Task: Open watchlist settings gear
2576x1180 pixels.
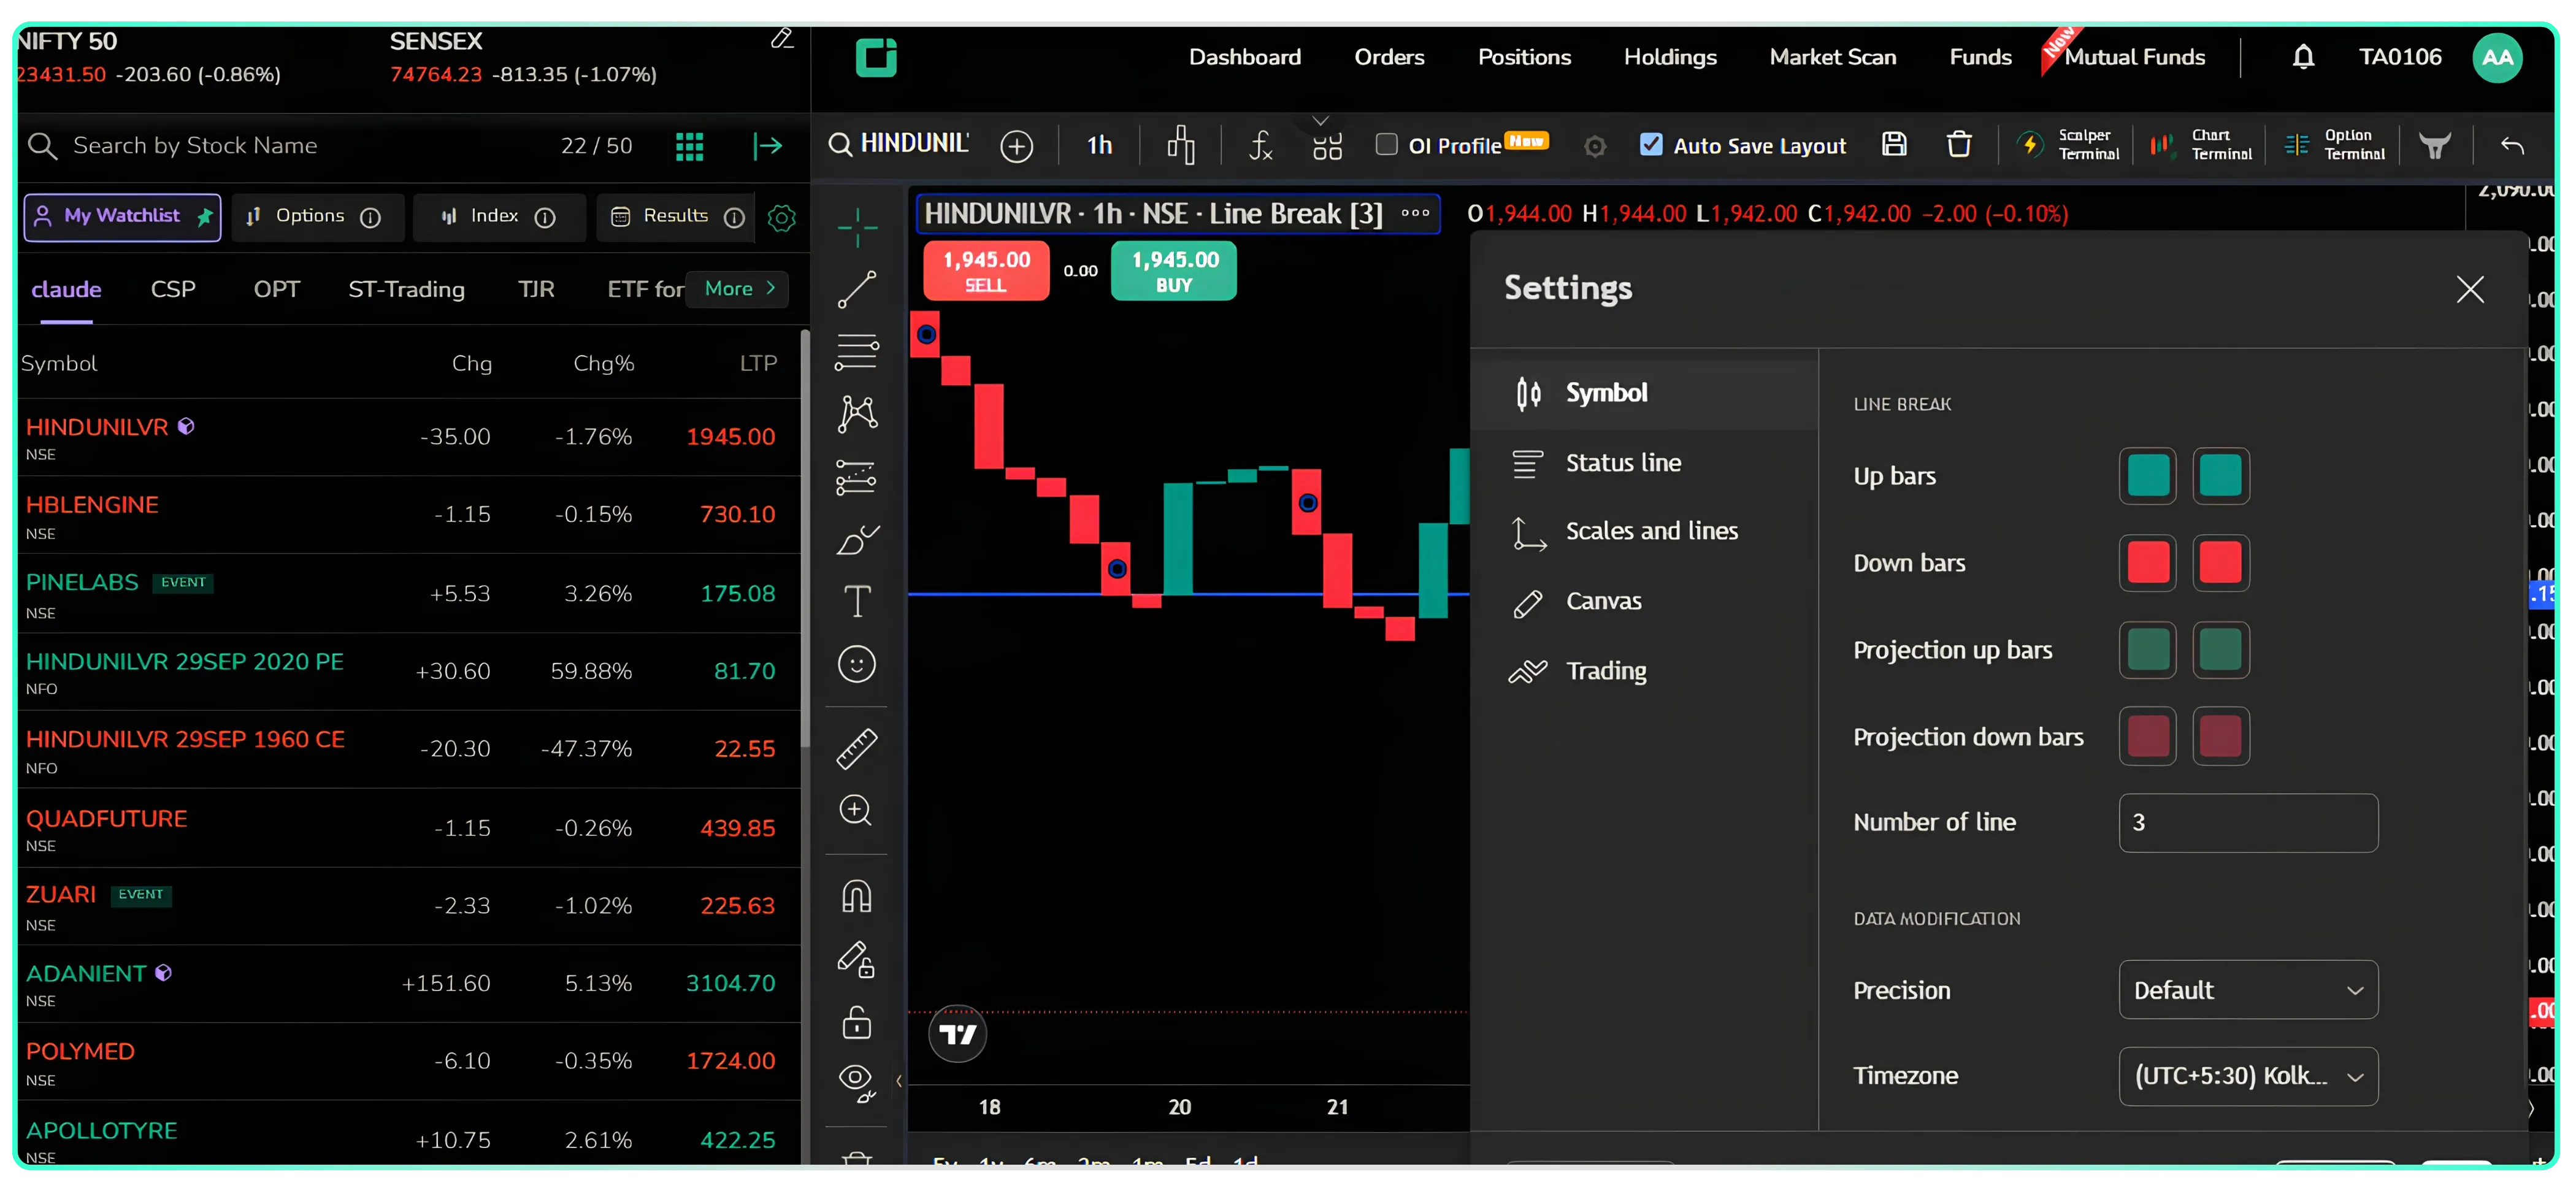Action: tap(781, 217)
